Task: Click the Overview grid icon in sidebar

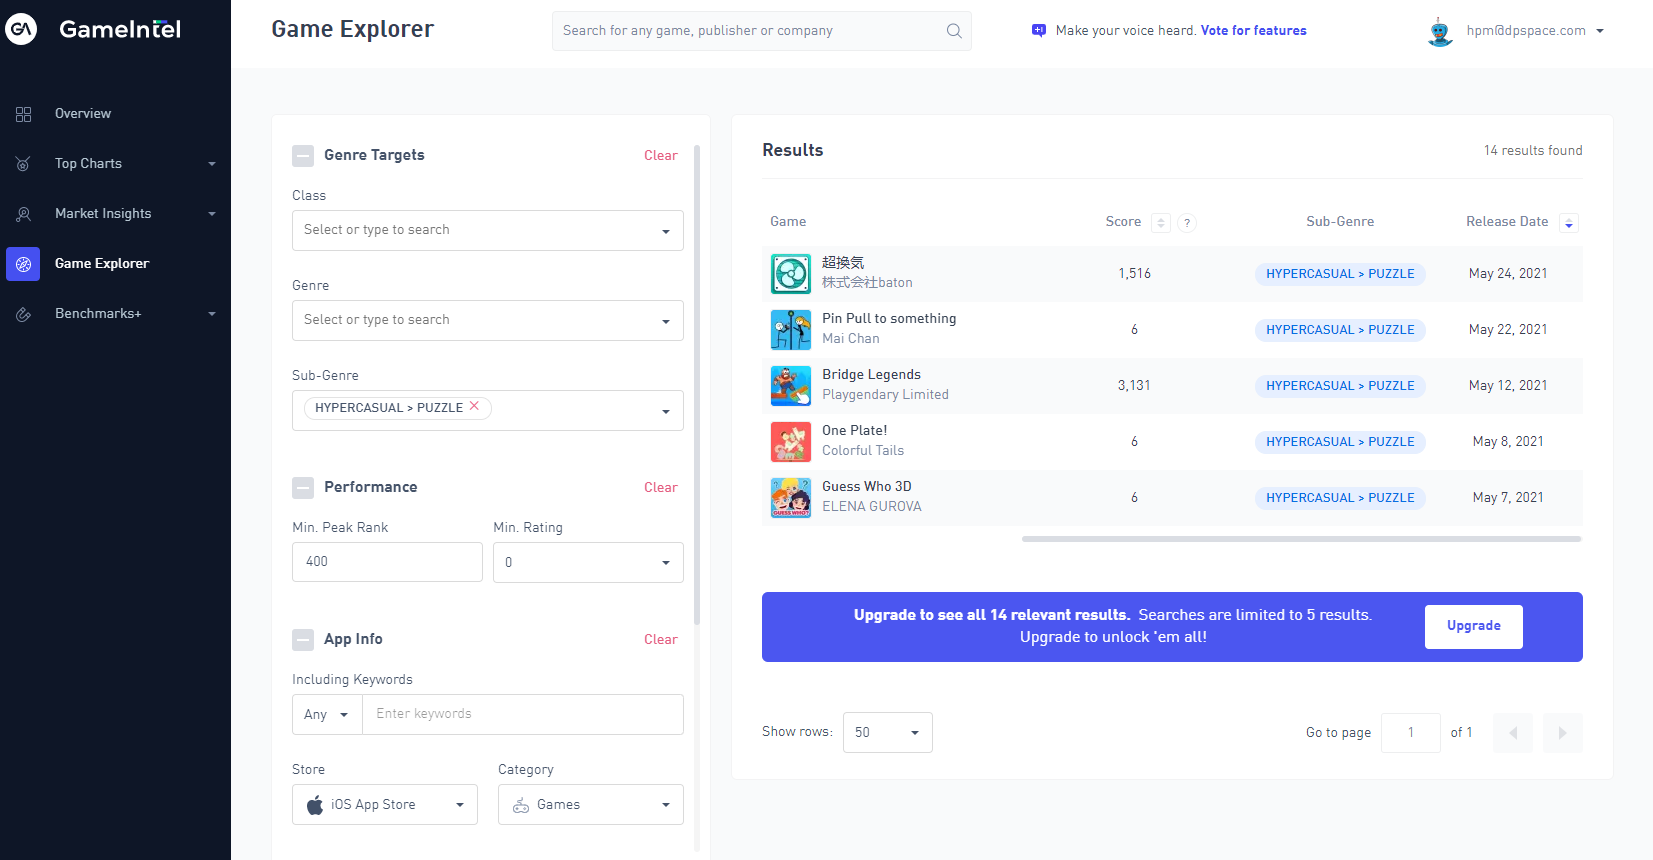Action: click(x=24, y=114)
